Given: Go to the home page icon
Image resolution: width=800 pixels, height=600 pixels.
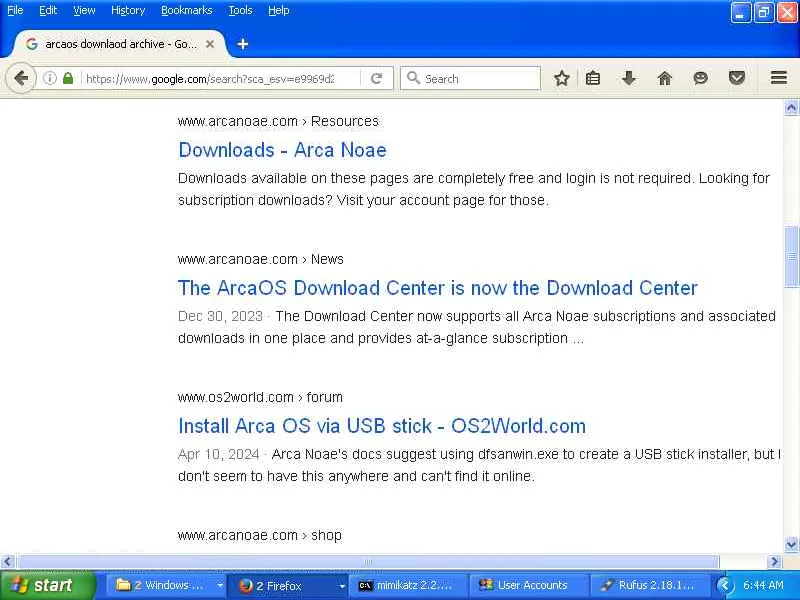Looking at the screenshot, I should [x=664, y=79].
